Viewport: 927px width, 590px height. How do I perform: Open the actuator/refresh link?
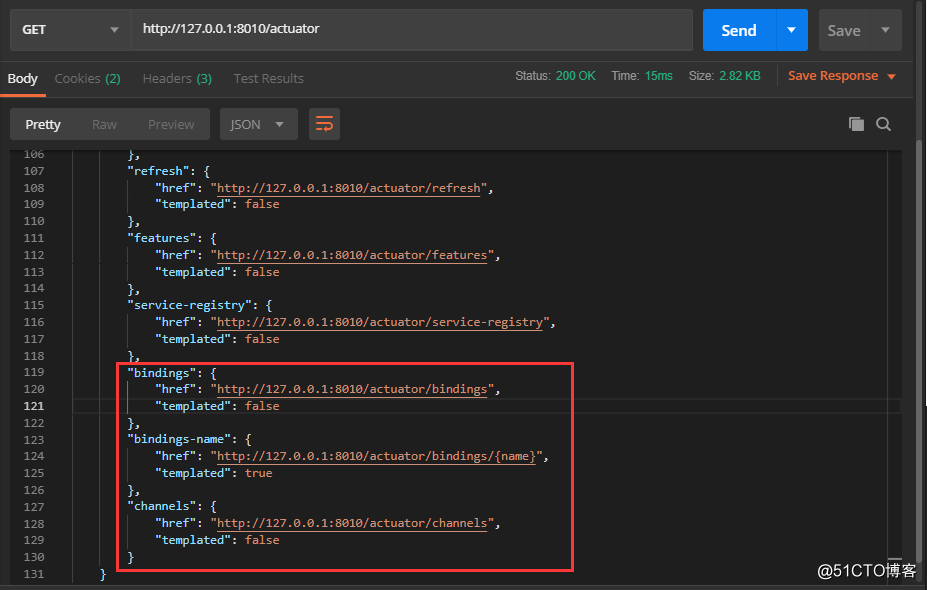[349, 188]
